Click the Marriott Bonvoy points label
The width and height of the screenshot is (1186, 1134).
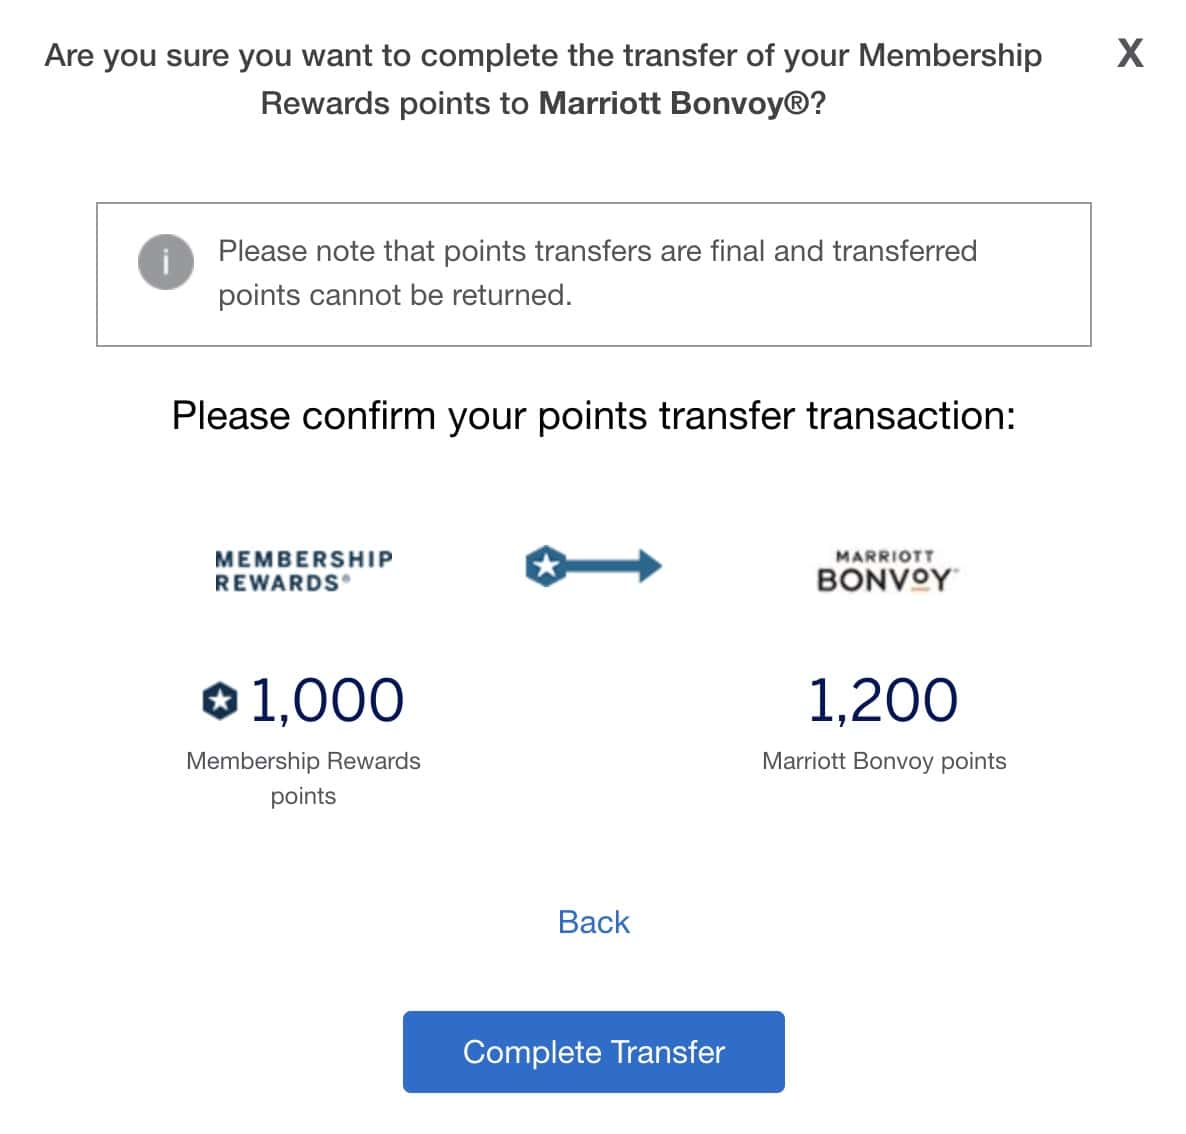884,760
